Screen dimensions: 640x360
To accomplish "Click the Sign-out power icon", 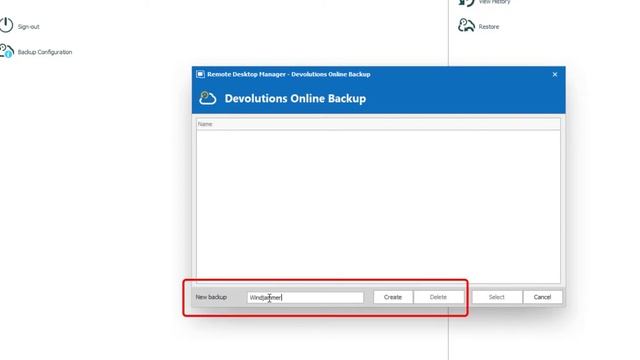I will [6, 25].
